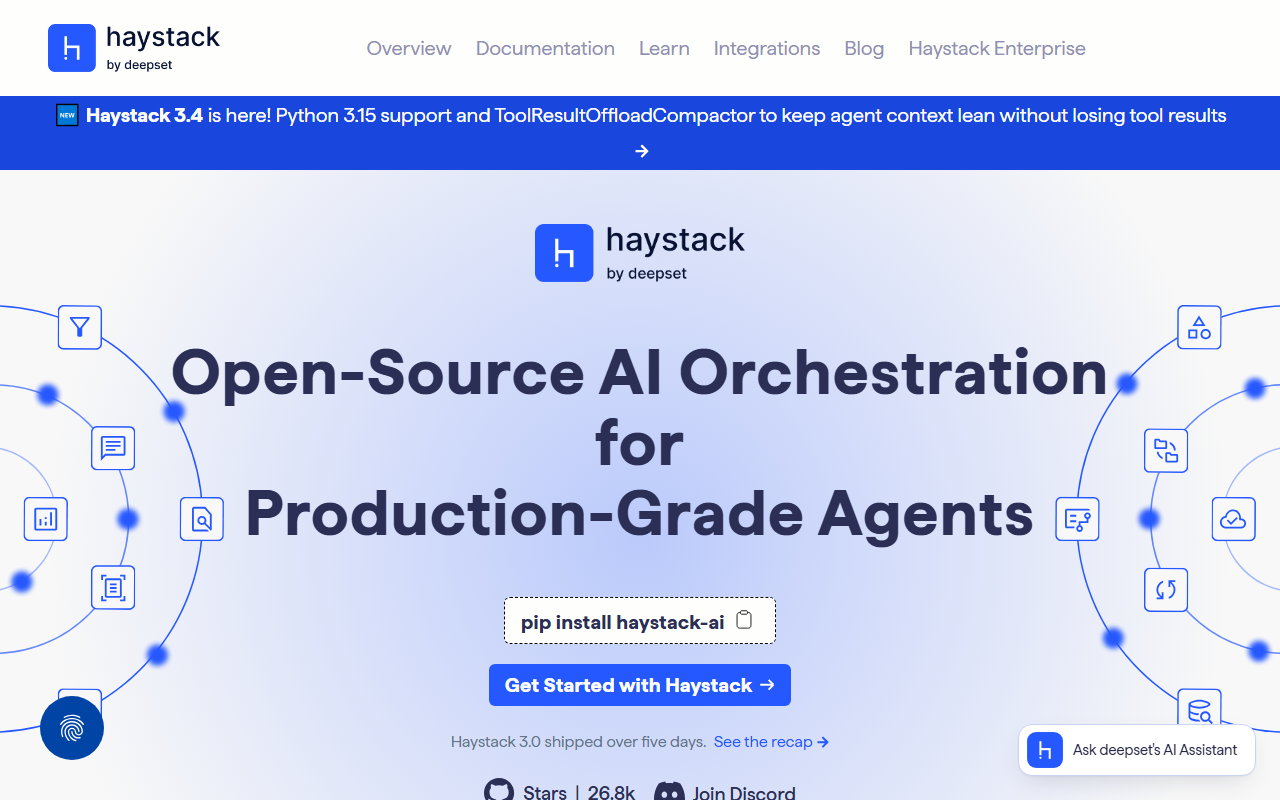Click the hero haystack by deepset logo
The height and width of the screenshot is (800, 1280).
tap(640, 253)
